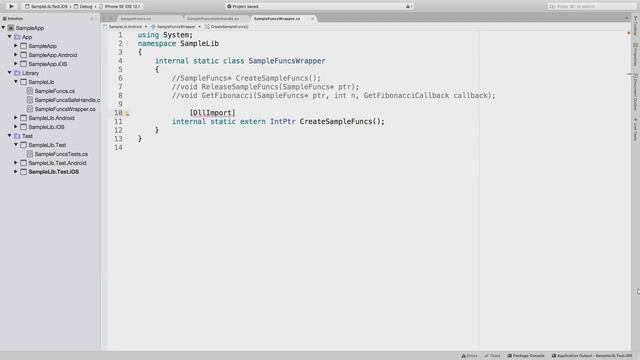Place cursor on the [DllImport] attribute

coord(212,113)
